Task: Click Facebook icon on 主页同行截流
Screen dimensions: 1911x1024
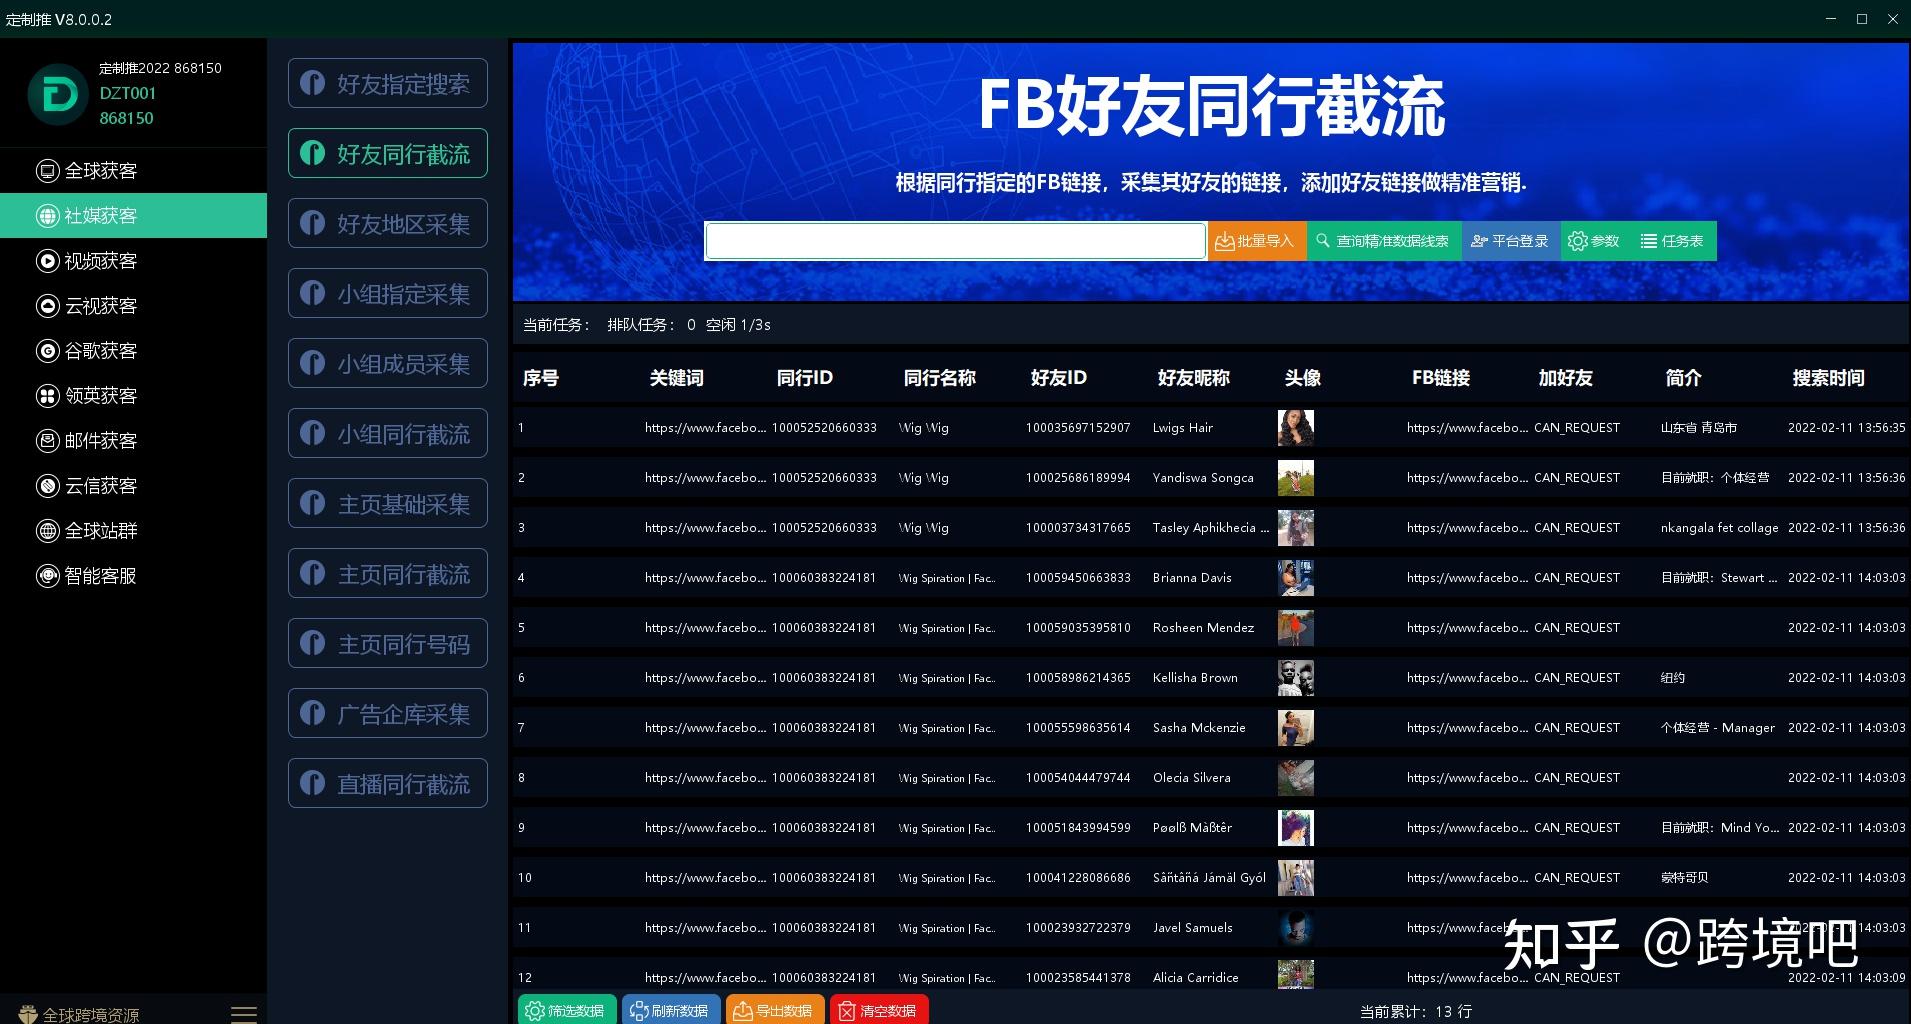Action: 313,573
